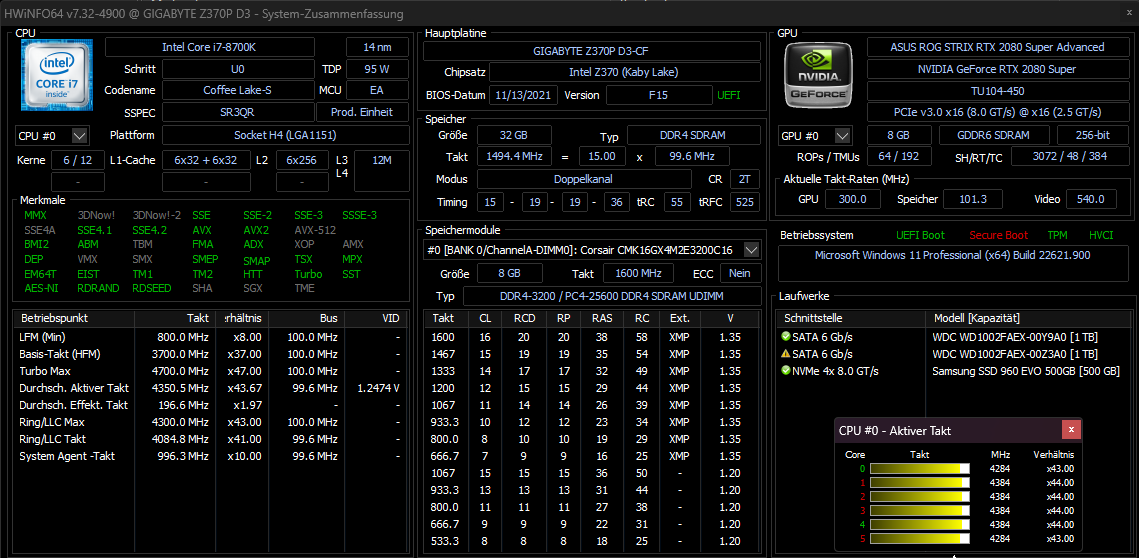Click Core 0 clock bar
The width and height of the screenshot is (1139, 558).
pos(919,469)
